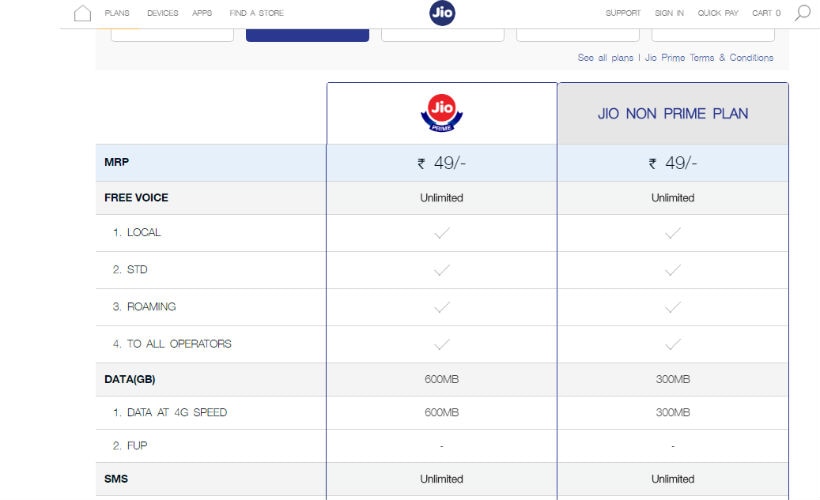Click the Jio logo in header
The height and width of the screenshot is (500, 820).
click(x=442, y=13)
